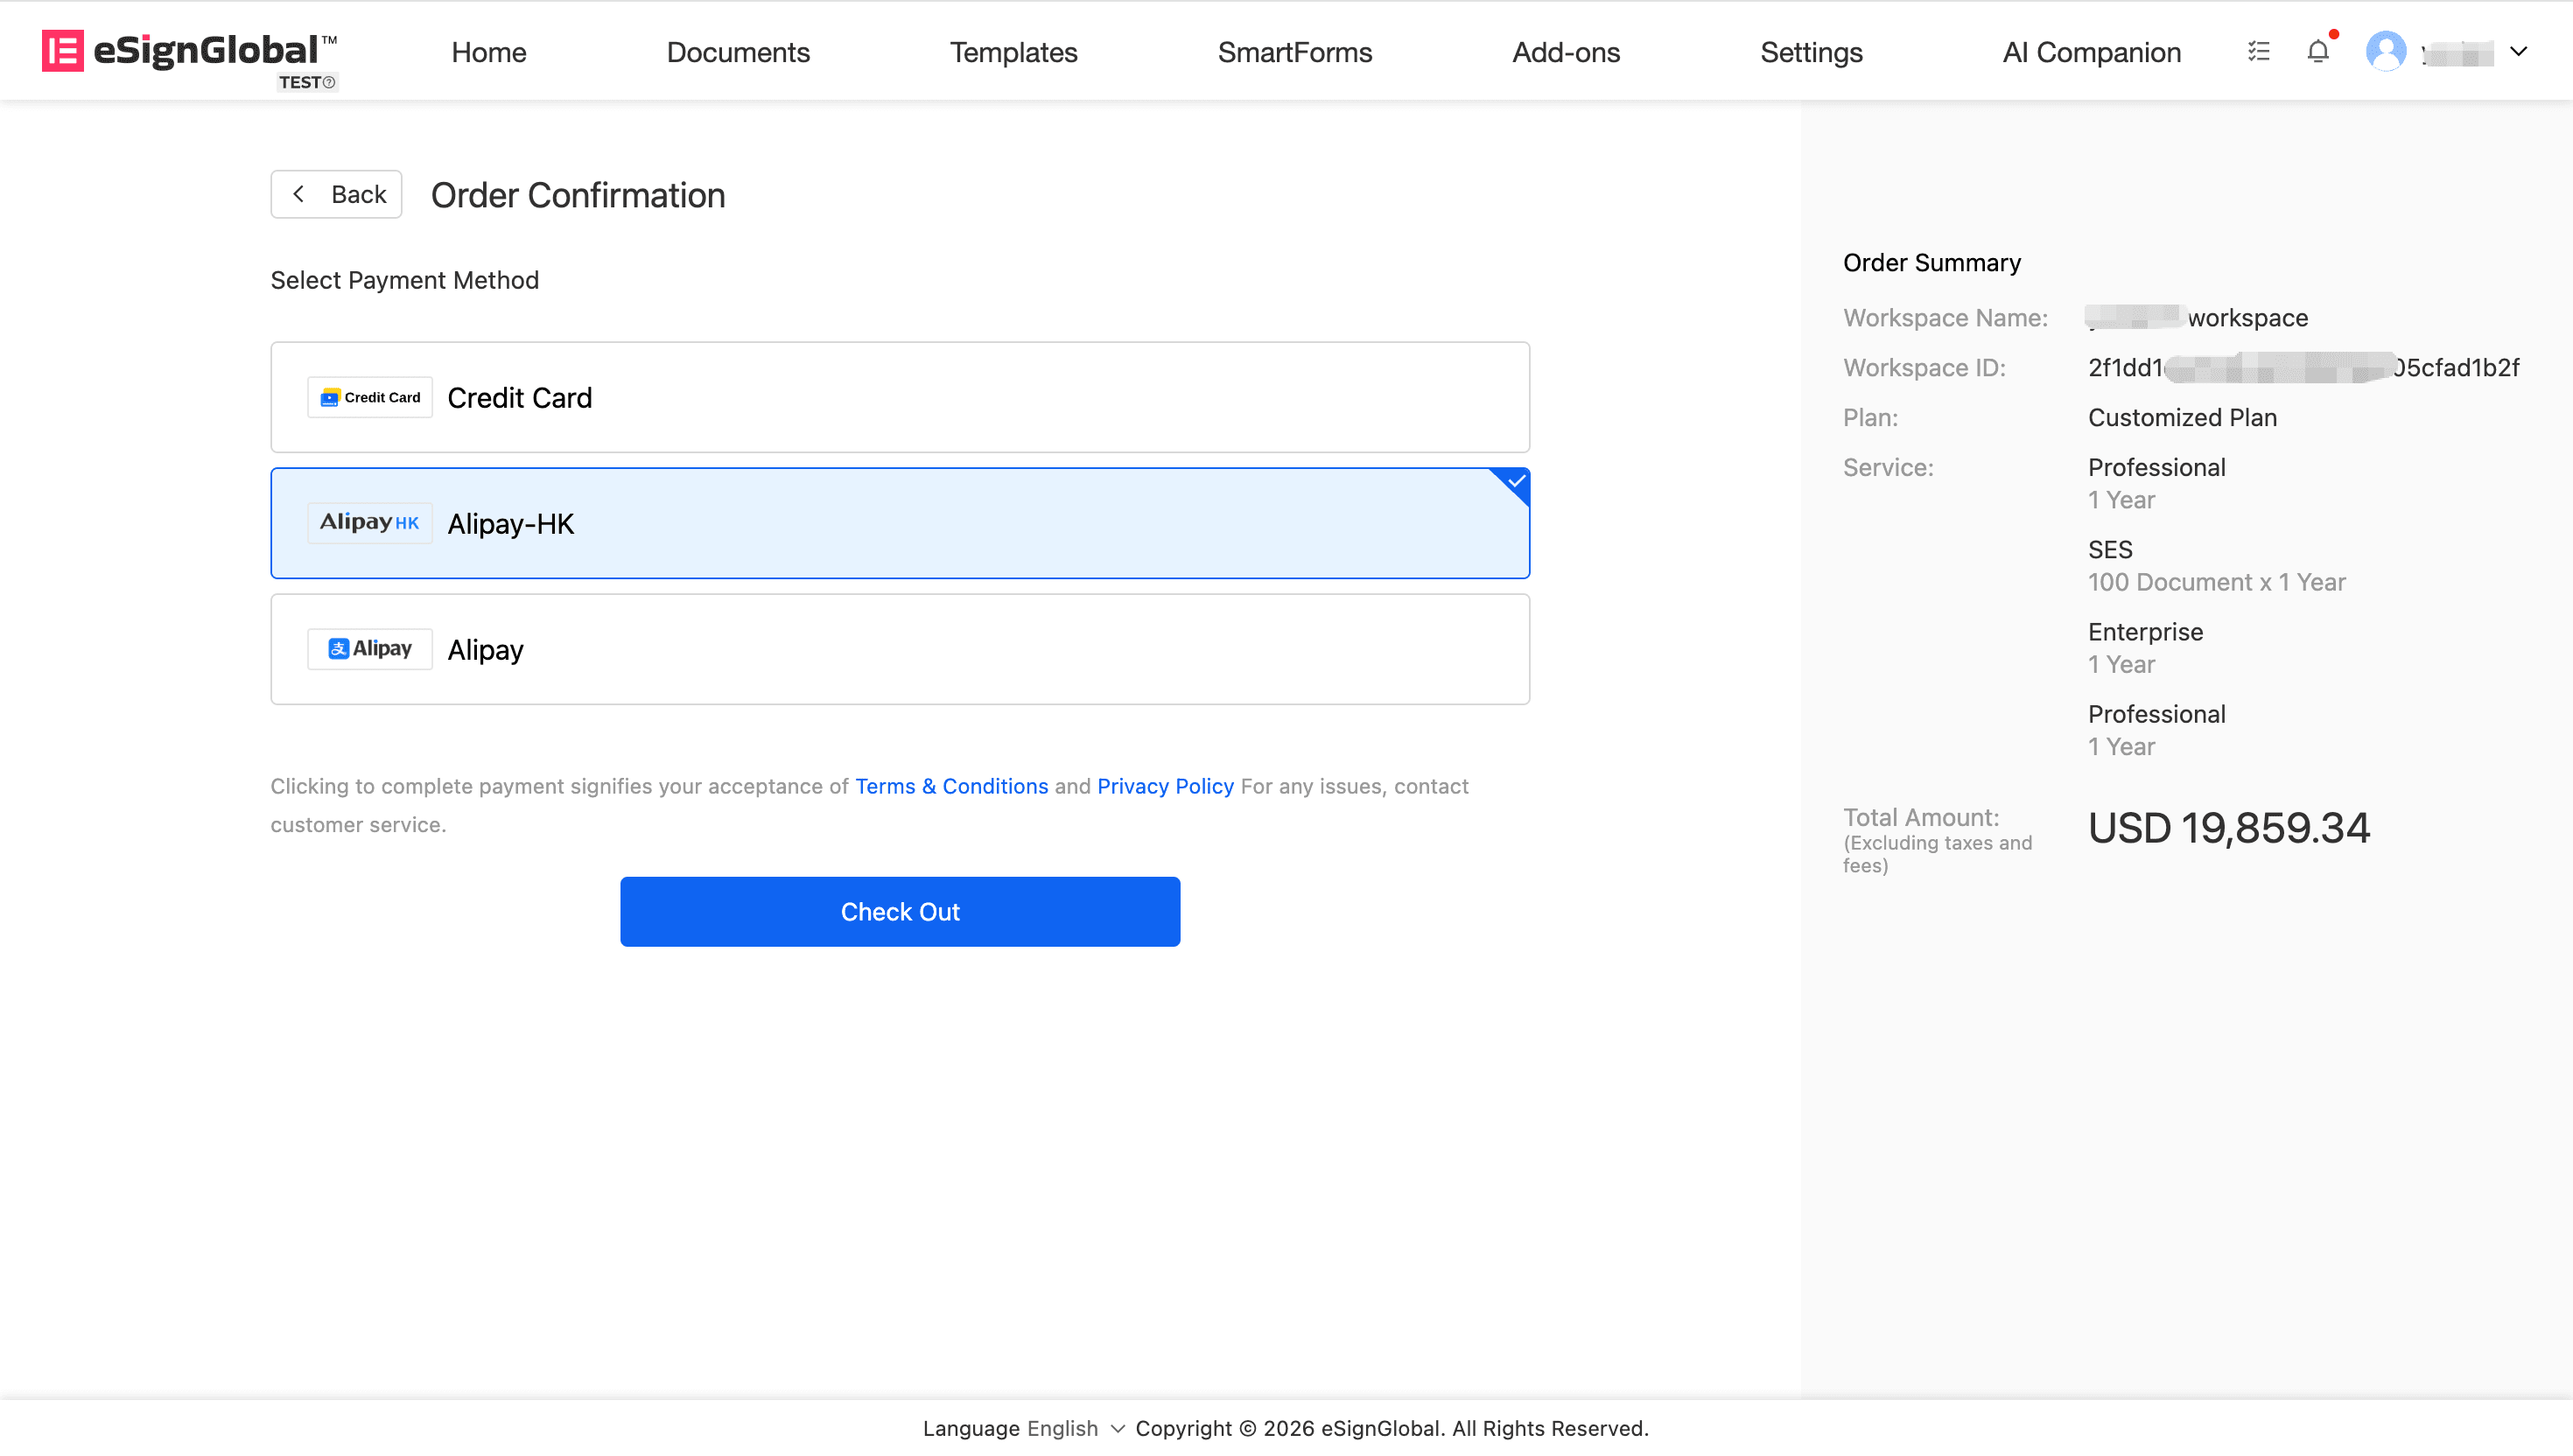The image size is (2573, 1456).
Task: Open the Terms & Conditions link
Action: [x=952, y=786]
